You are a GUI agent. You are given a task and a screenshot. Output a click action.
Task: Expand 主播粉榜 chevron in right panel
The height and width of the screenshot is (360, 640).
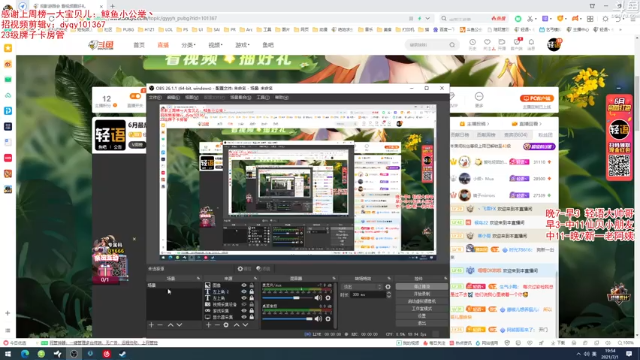tap(488, 124)
